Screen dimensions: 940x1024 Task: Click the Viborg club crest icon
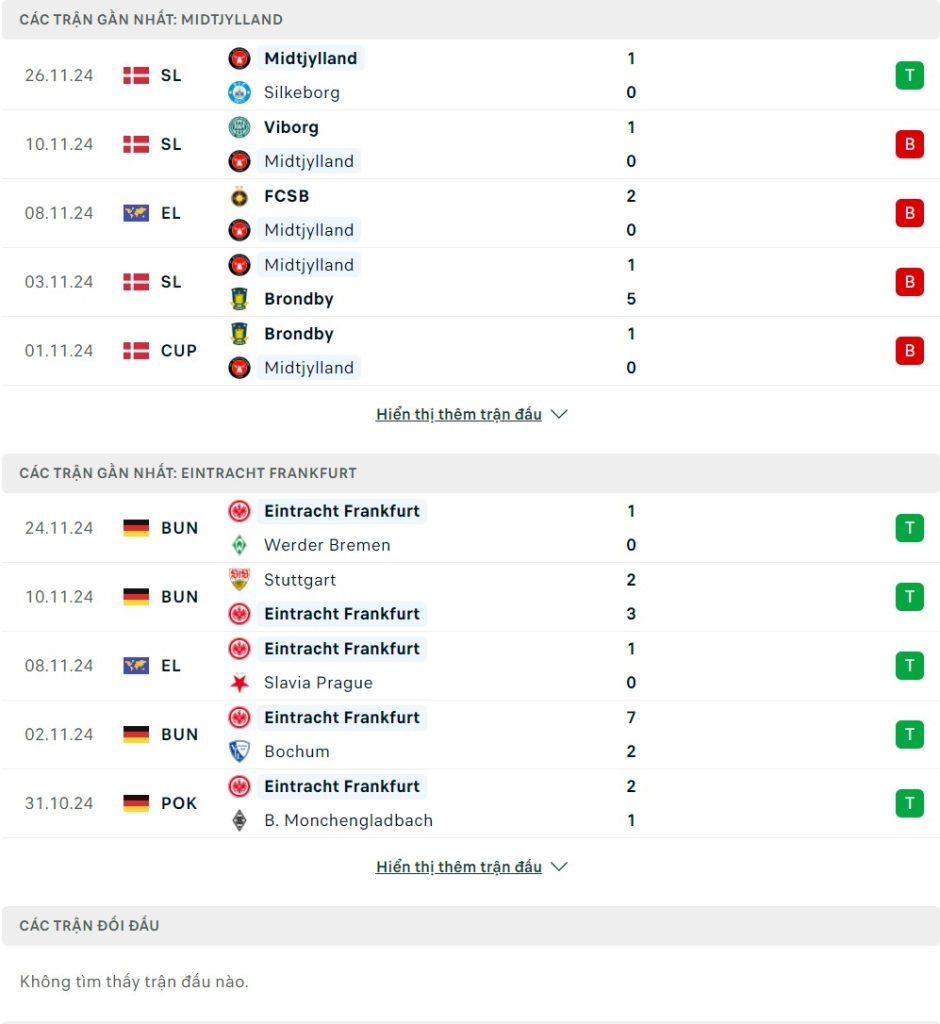(x=239, y=127)
